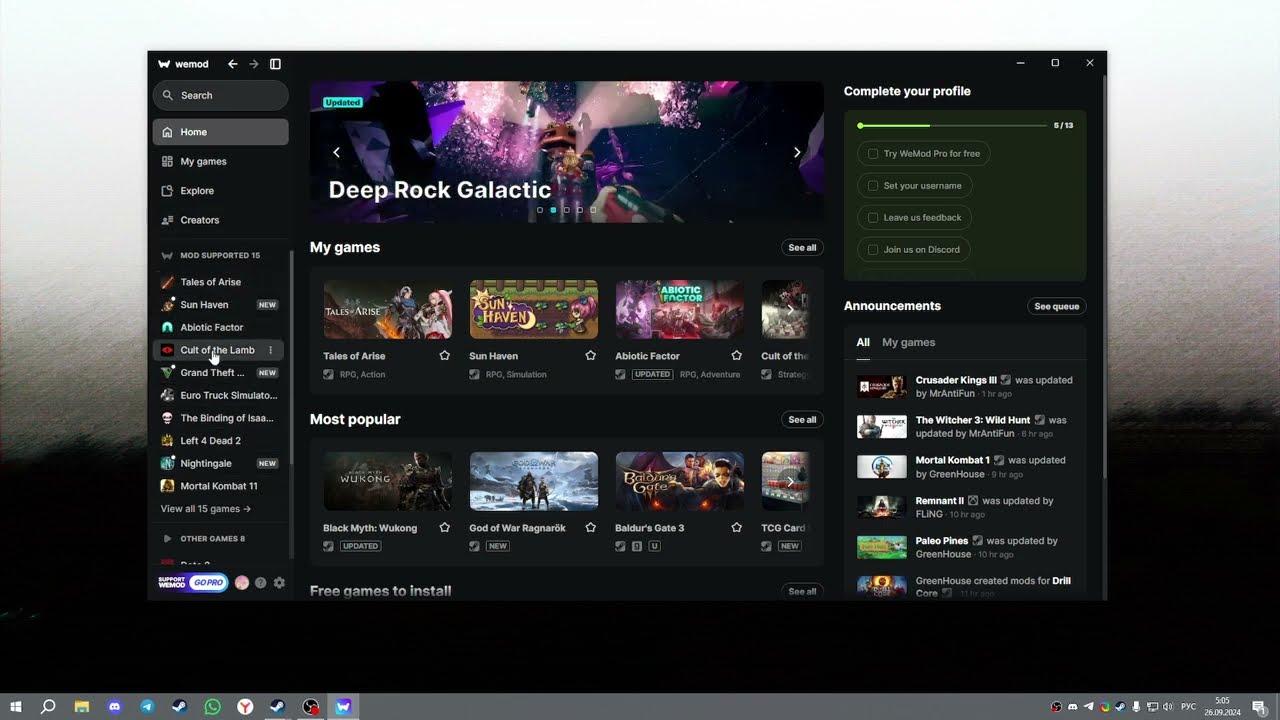The width and height of the screenshot is (1280, 720).
Task: Open Windows taskbar search
Action: coord(48,707)
